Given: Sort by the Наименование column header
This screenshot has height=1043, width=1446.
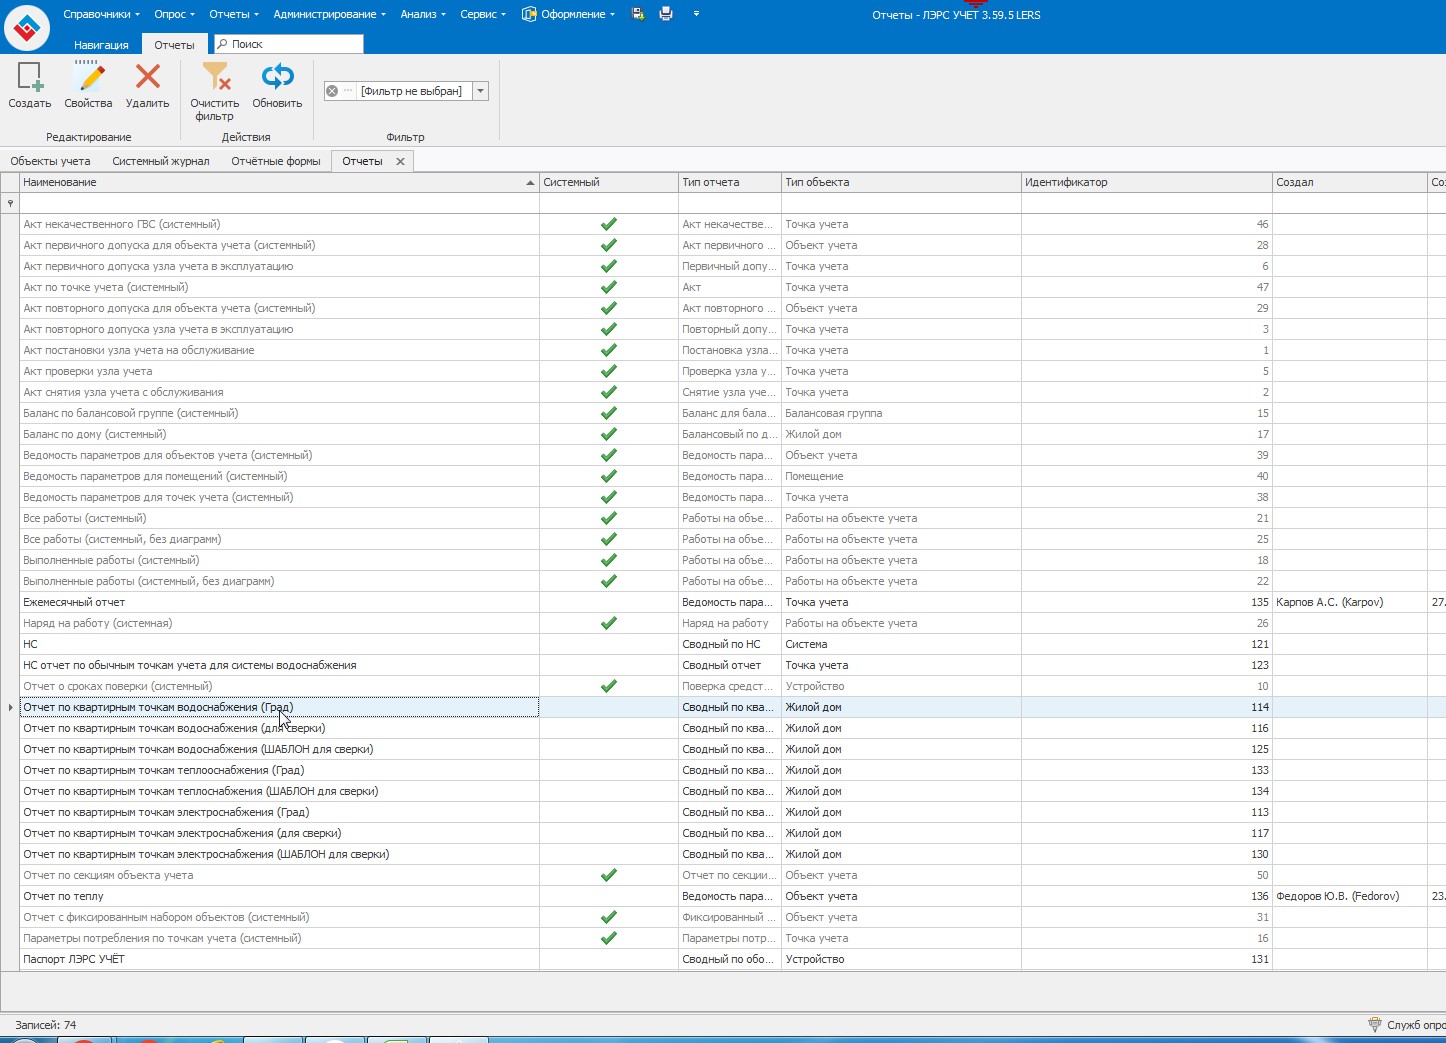Looking at the screenshot, I should (x=270, y=182).
